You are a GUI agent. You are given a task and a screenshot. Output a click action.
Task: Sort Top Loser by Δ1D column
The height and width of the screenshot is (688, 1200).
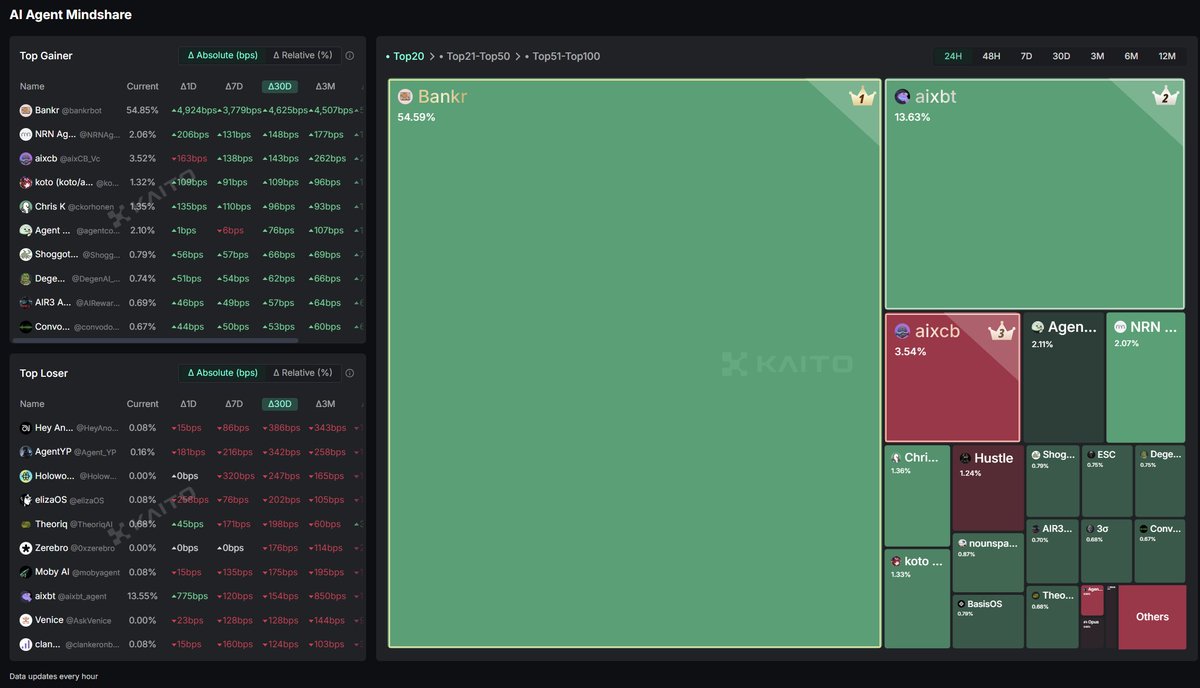point(188,404)
